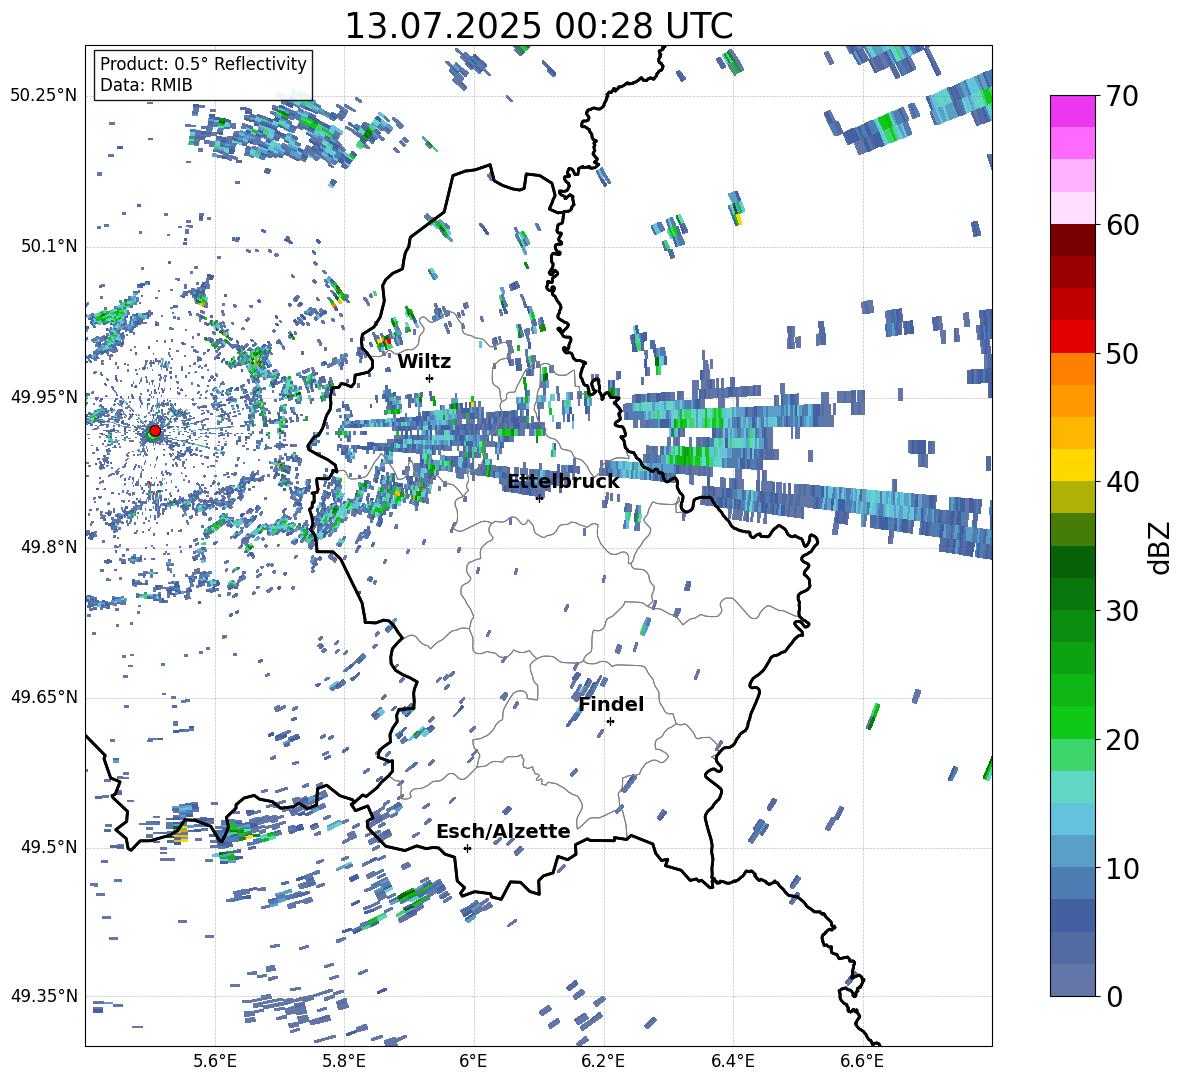Click the Findel location cross marker
The height and width of the screenshot is (1081, 1184).
tap(610, 722)
